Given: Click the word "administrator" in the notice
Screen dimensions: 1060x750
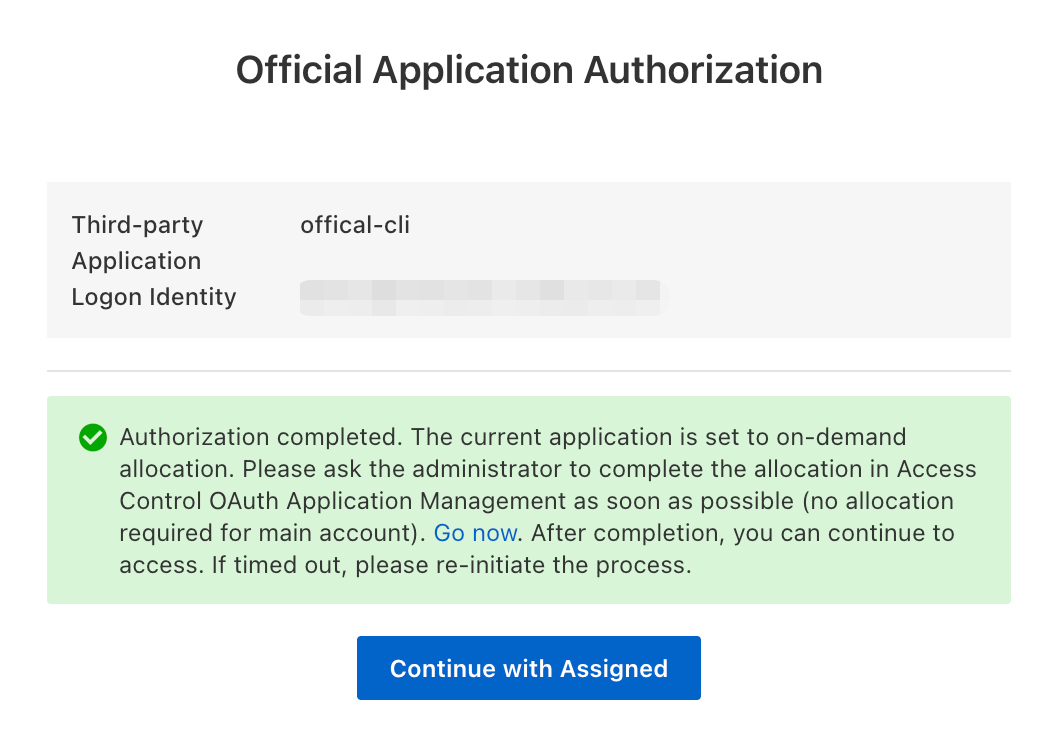Looking at the screenshot, I should coord(467,469).
